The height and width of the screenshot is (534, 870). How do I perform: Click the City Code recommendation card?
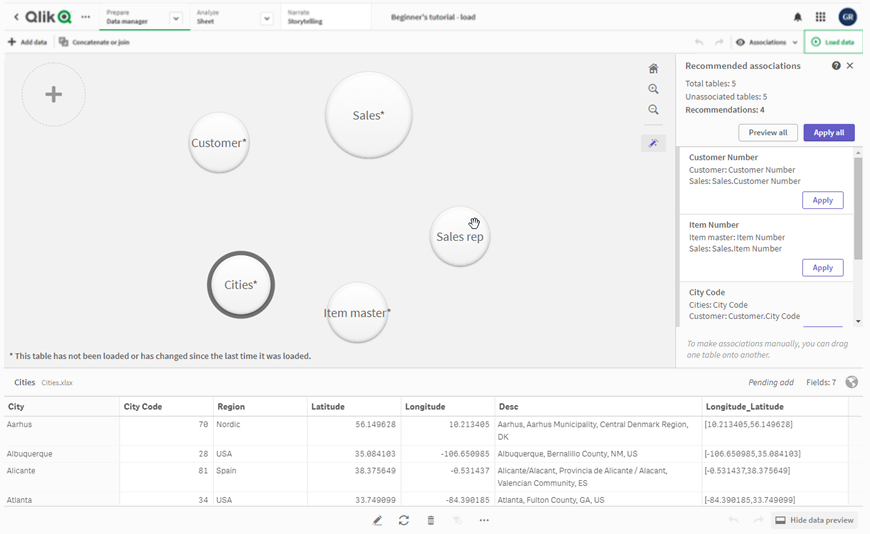(x=766, y=304)
